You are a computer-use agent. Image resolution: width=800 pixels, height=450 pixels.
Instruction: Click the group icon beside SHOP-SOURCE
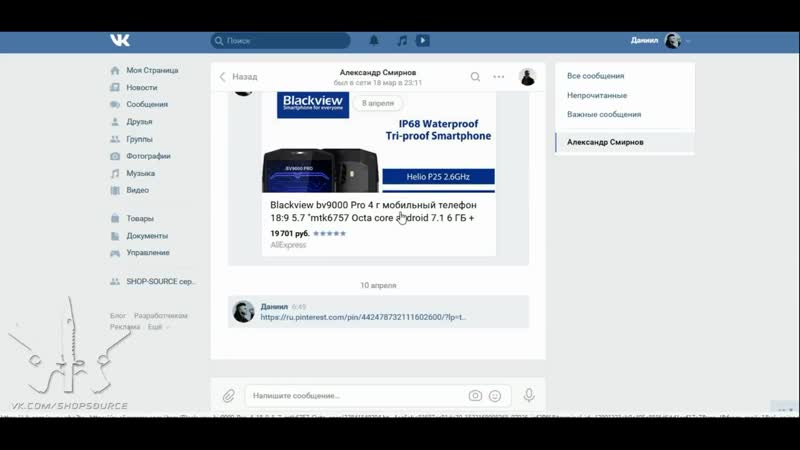115,281
